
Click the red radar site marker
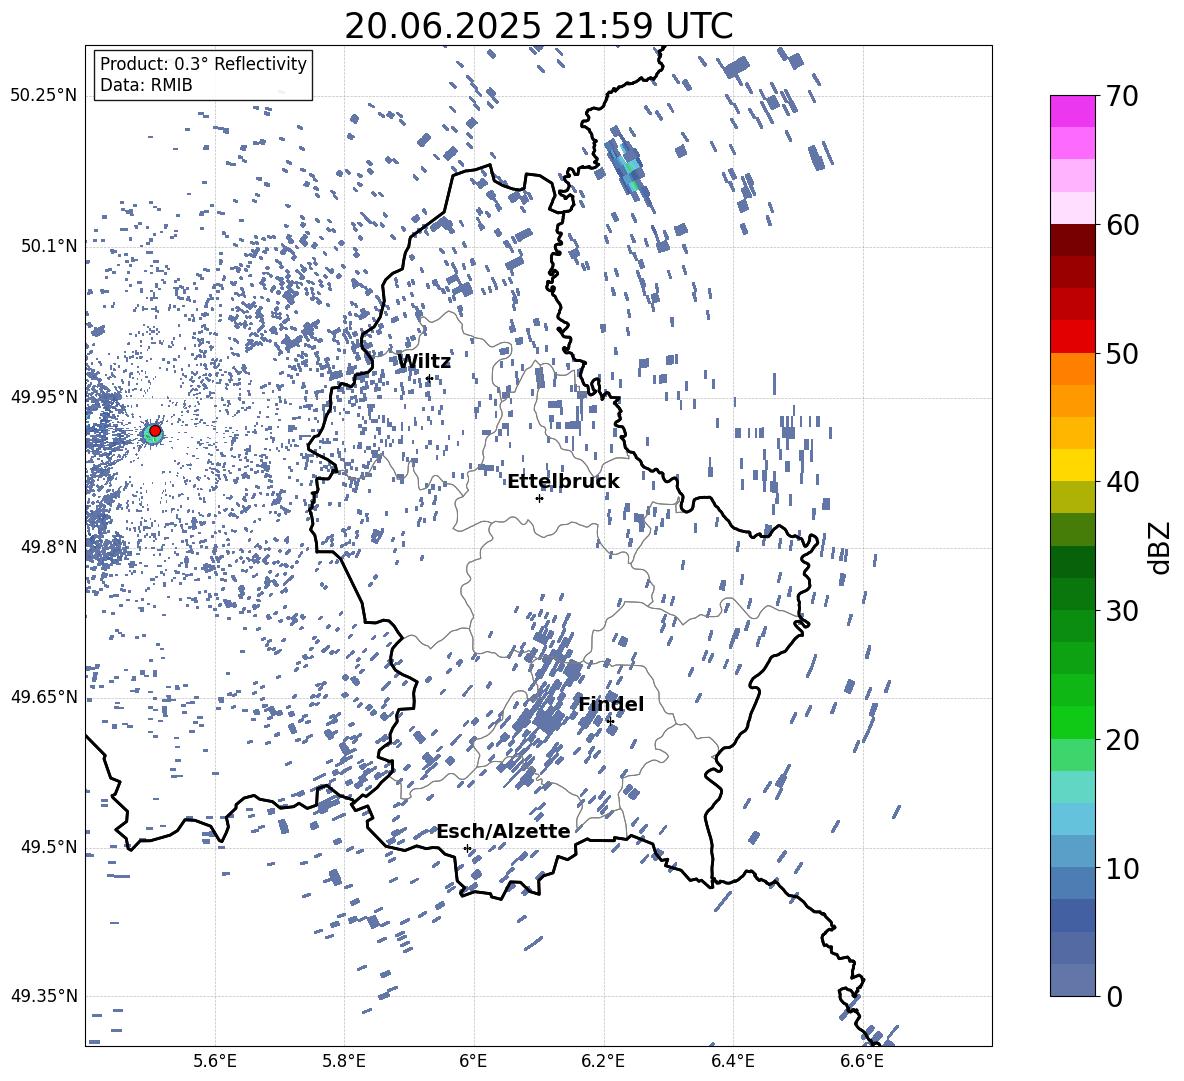point(155,431)
